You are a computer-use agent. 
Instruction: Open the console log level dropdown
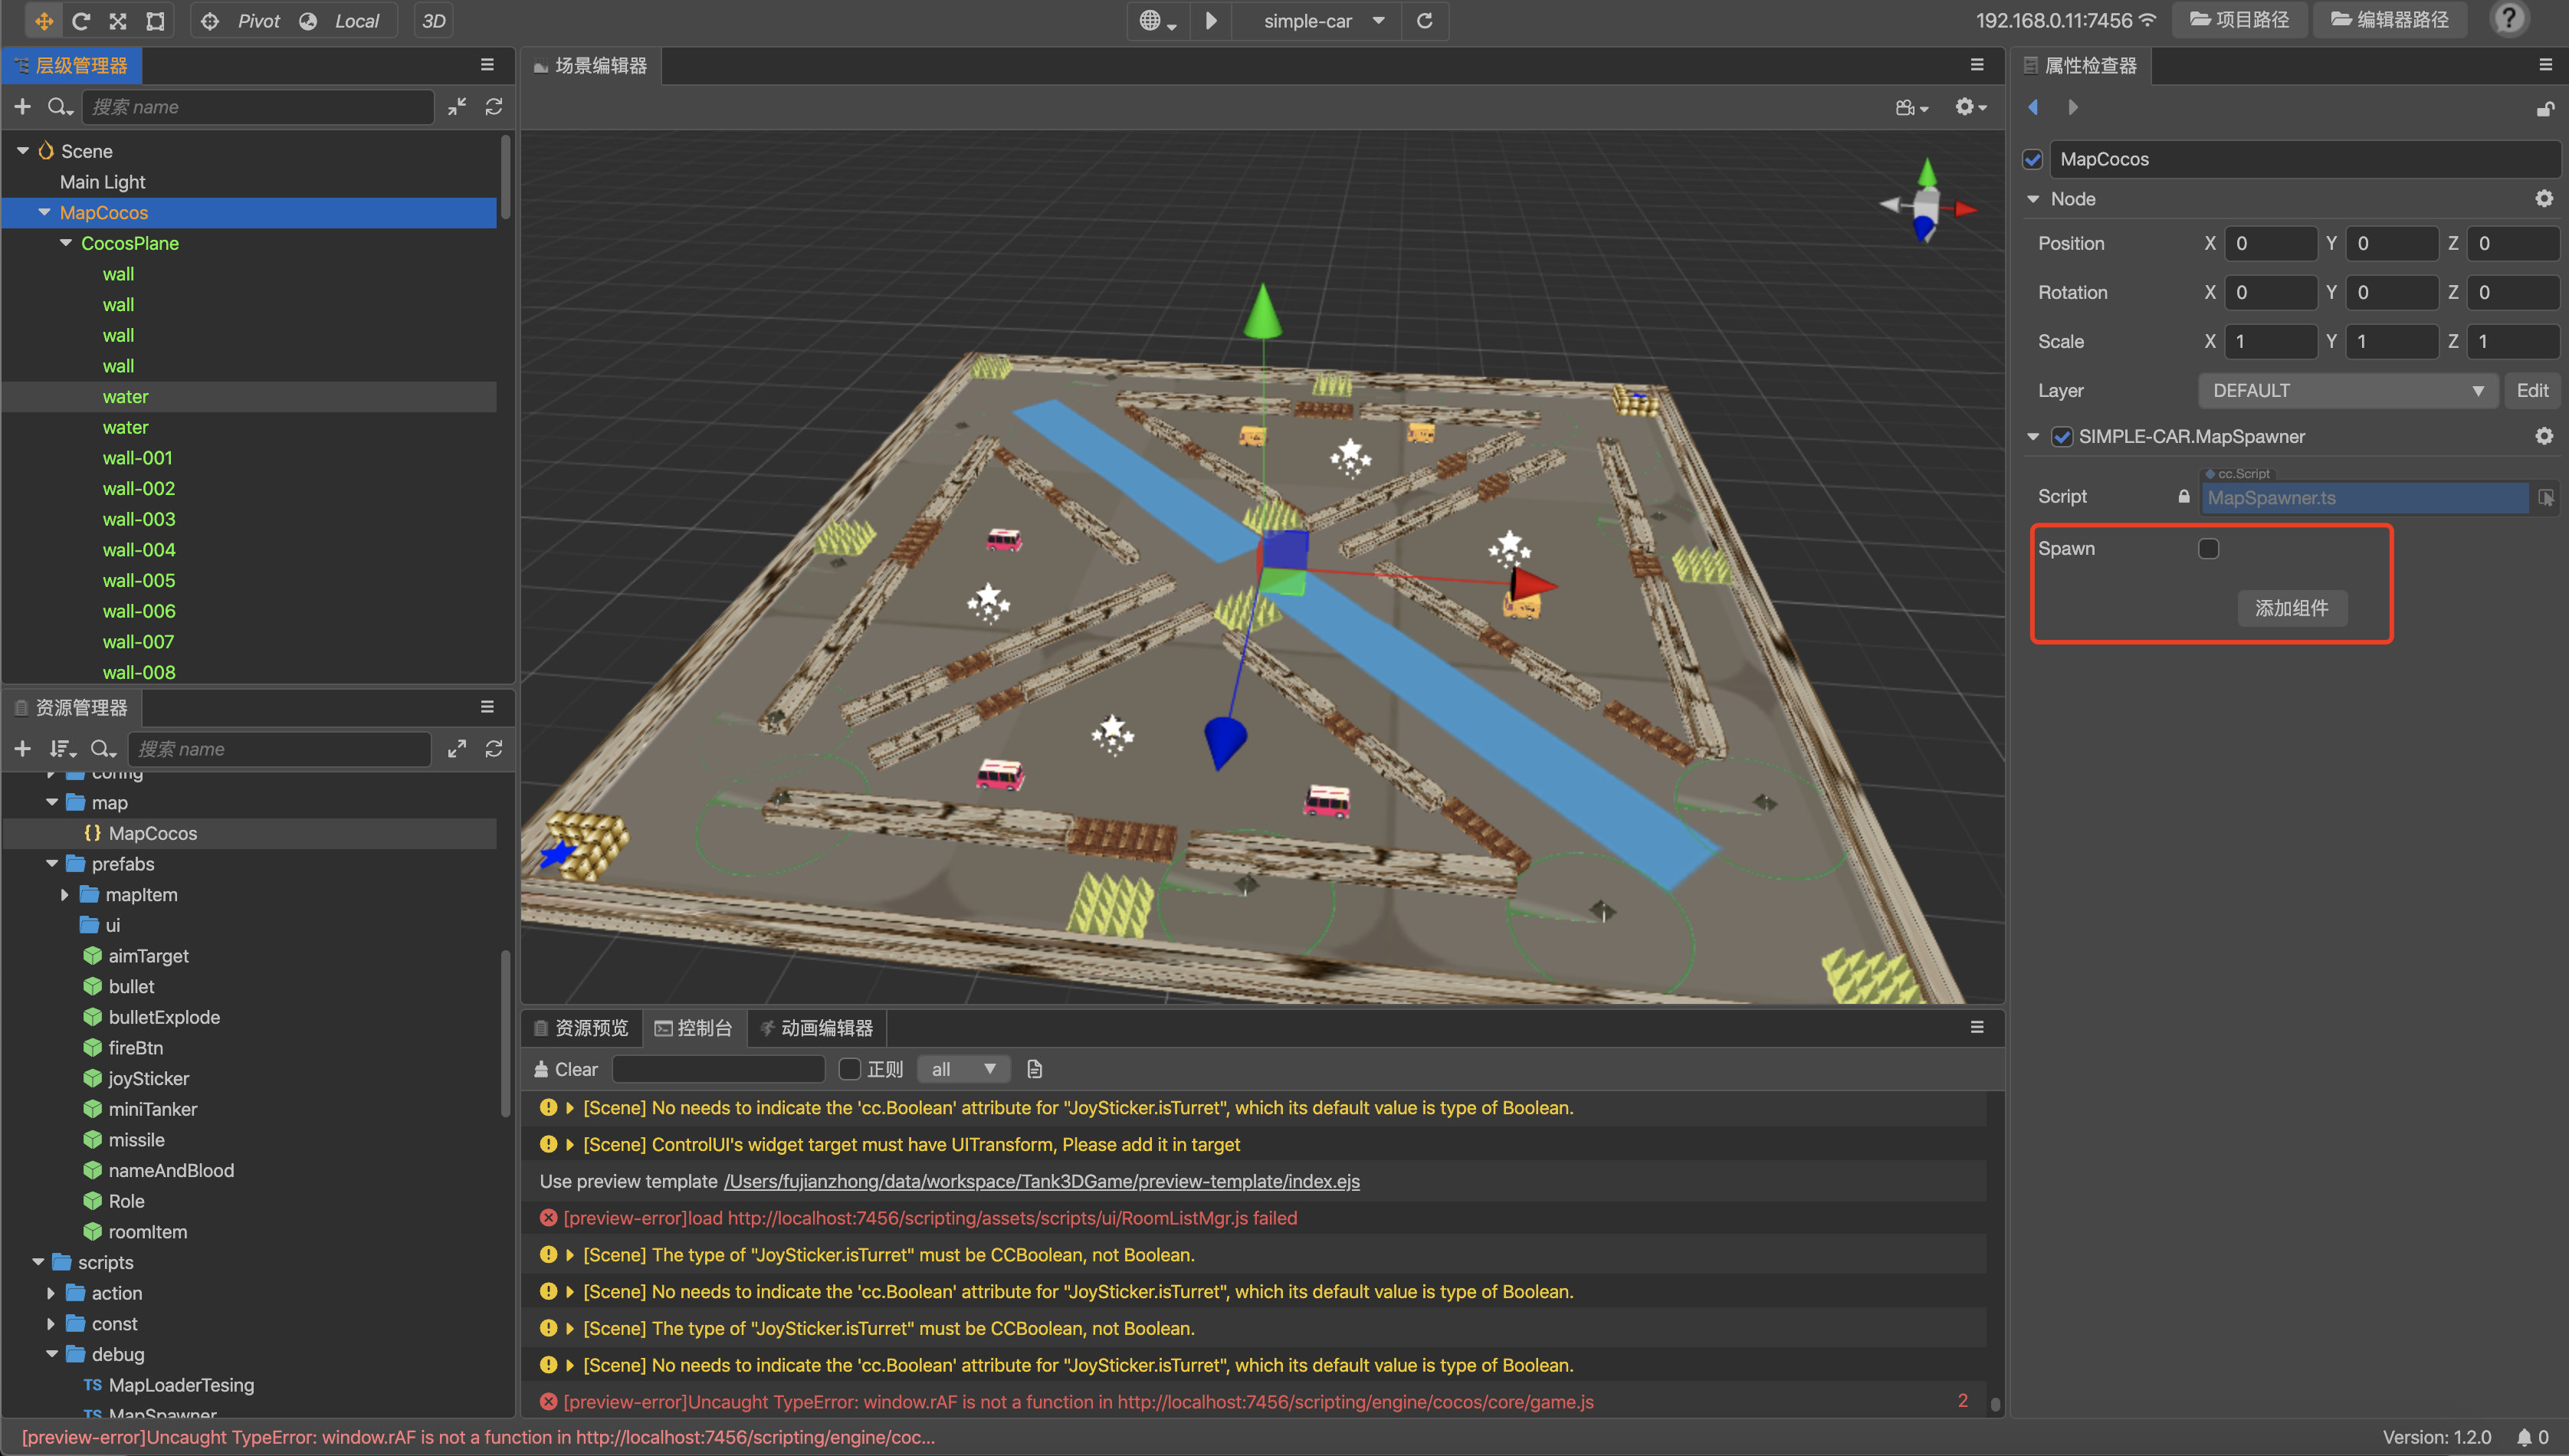point(962,1069)
